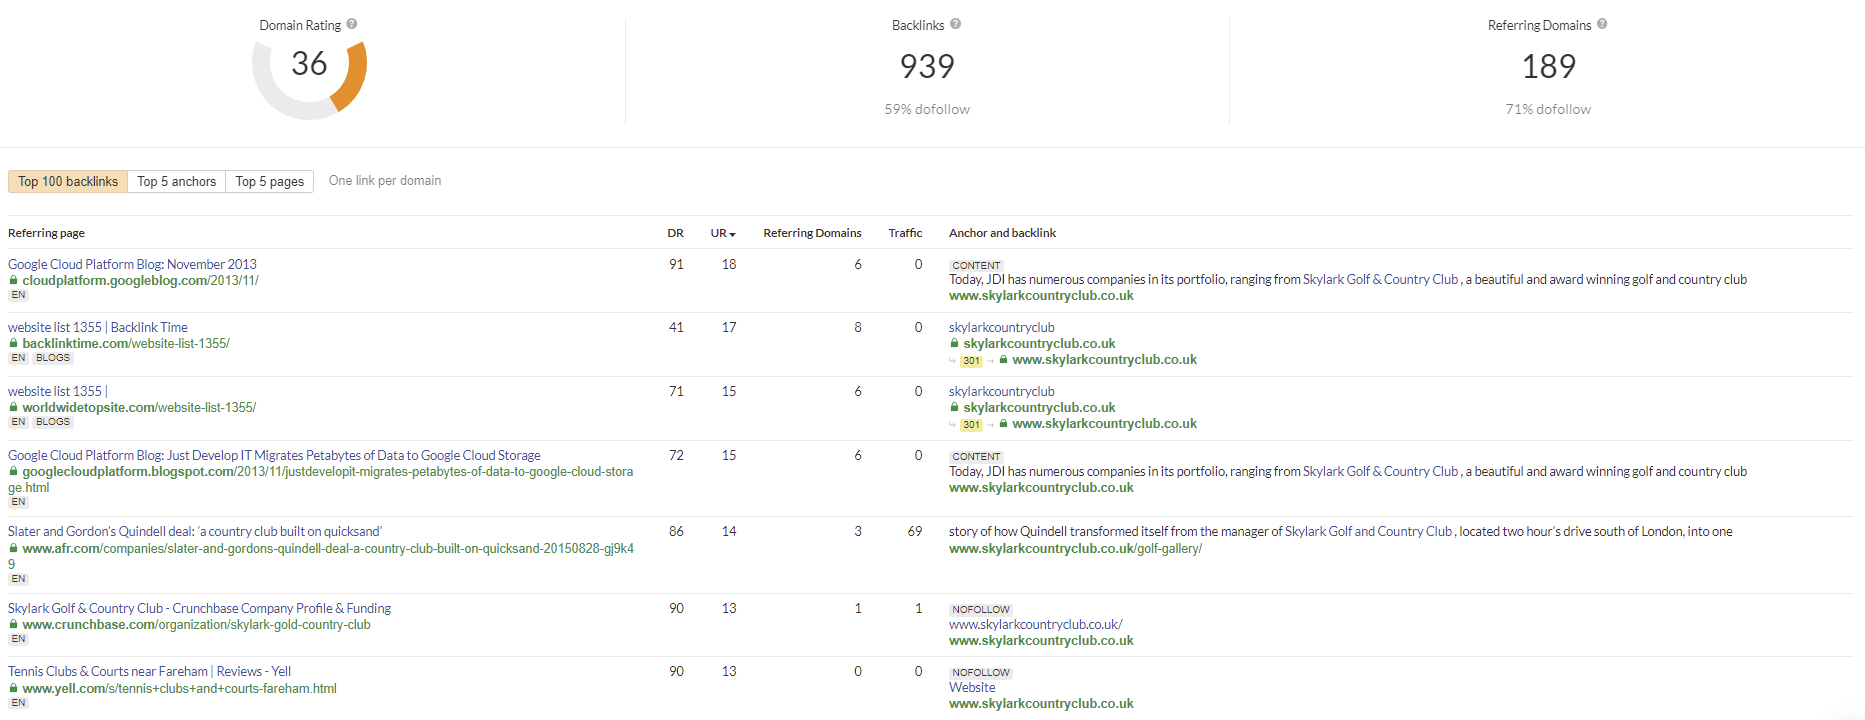Click the Website anchor in the Yell row

tap(972, 688)
